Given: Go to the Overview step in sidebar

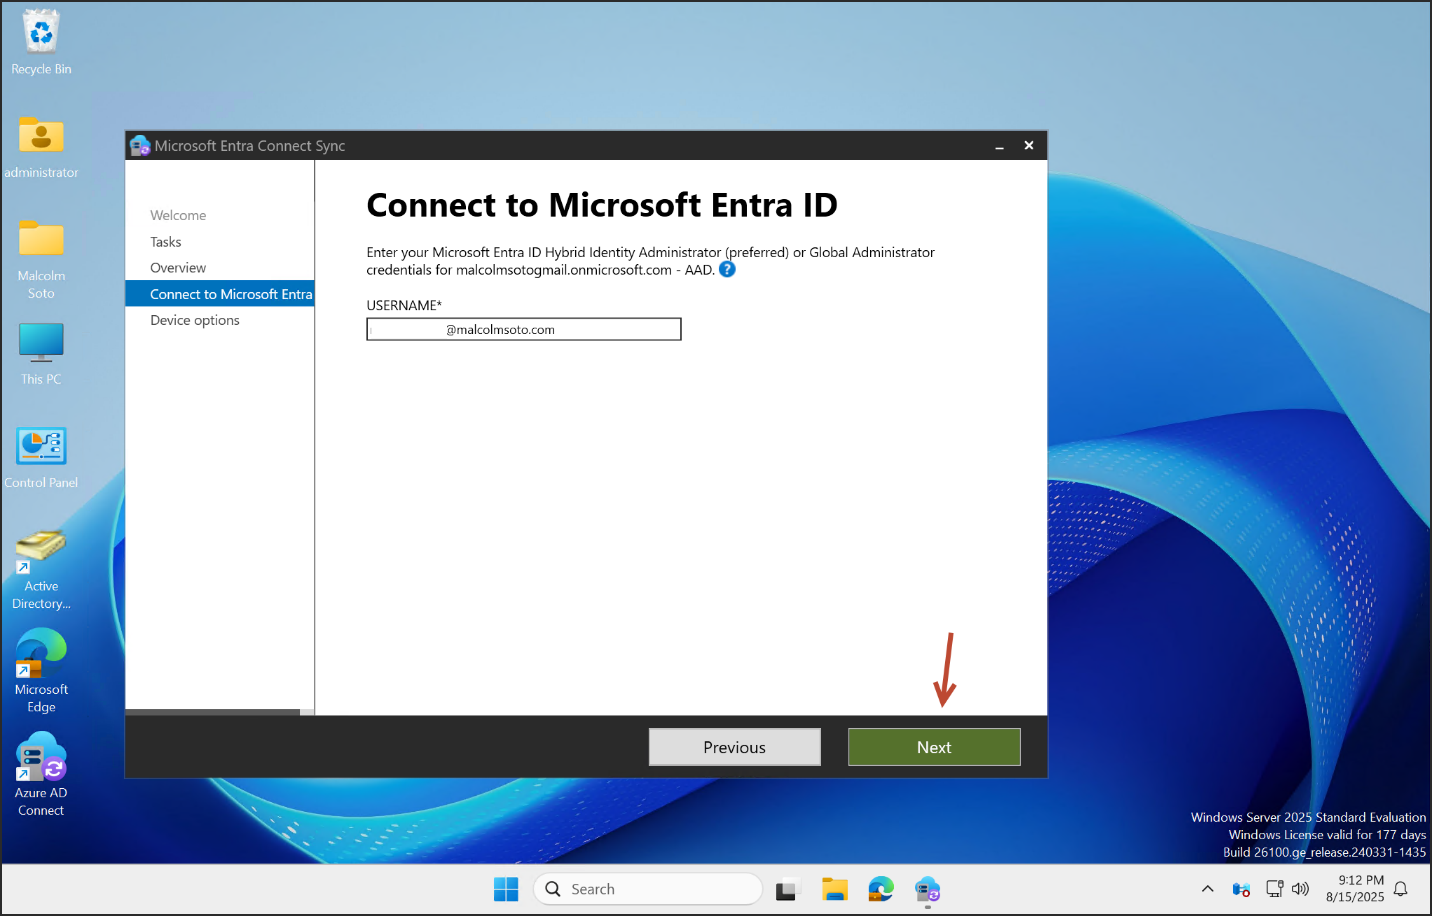Looking at the screenshot, I should [178, 268].
